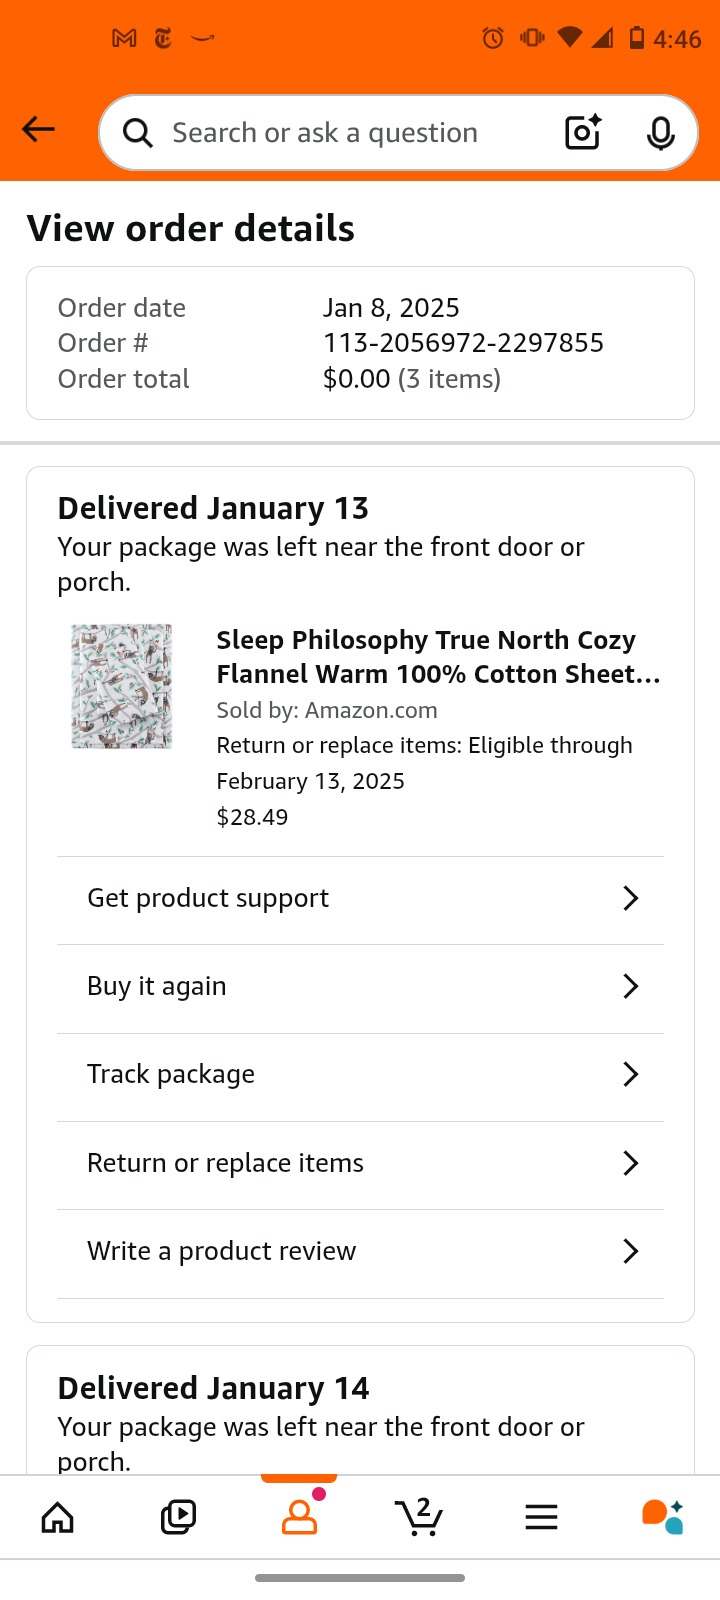Select Return or replace items
This screenshot has height=1600, width=720.
point(360,1163)
